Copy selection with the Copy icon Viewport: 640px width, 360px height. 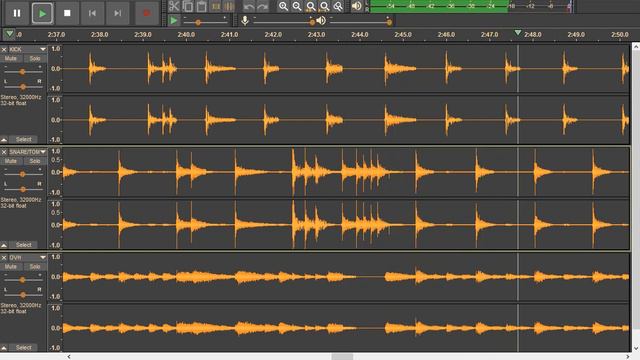[x=188, y=6]
